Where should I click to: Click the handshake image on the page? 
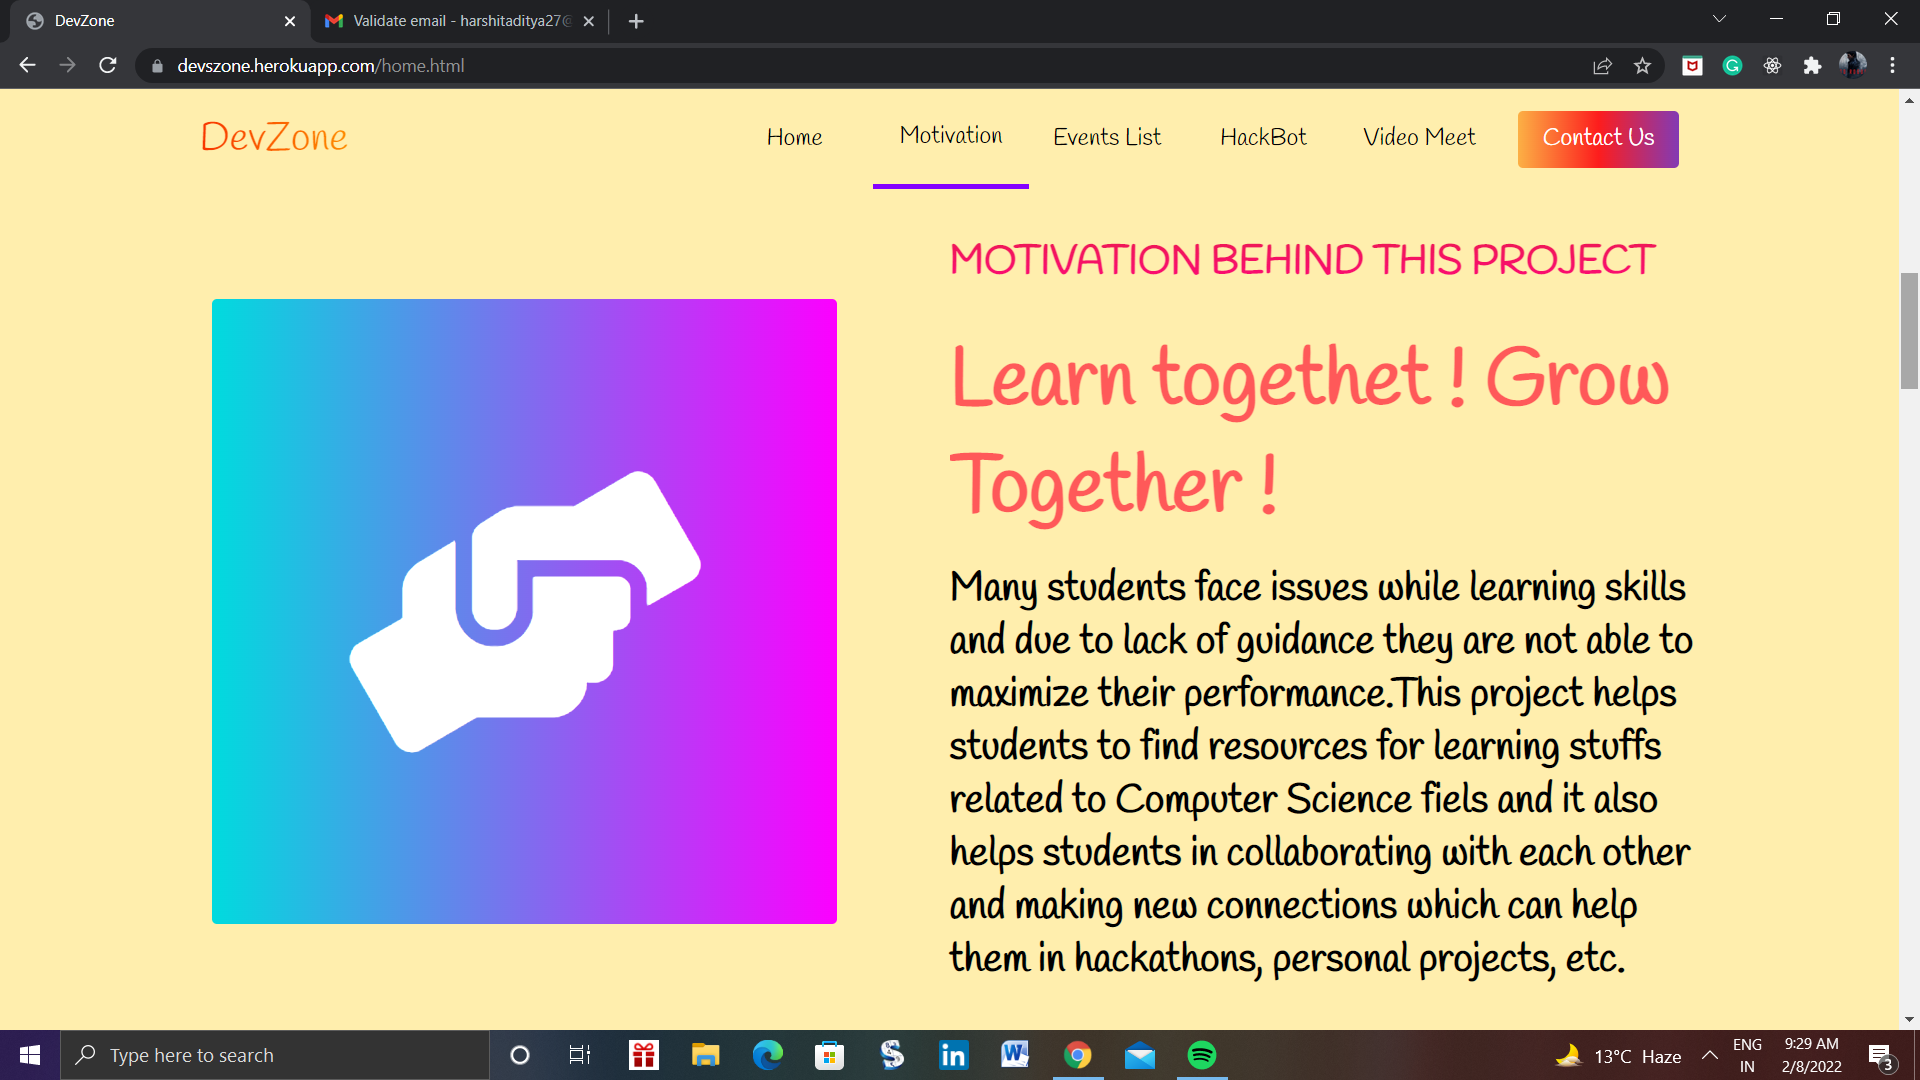tap(524, 611)
